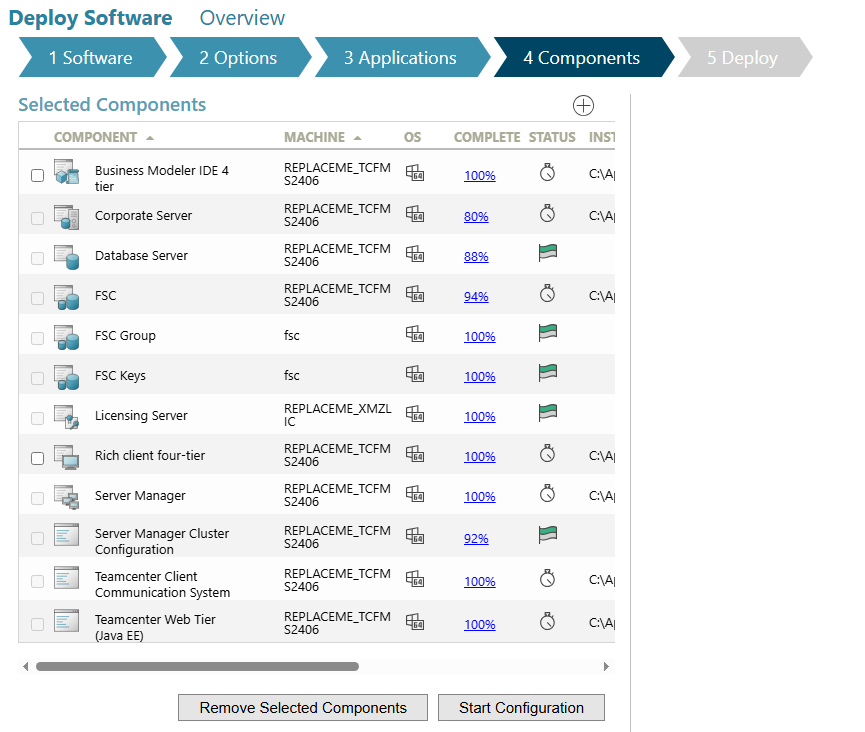Click the Server Manager Cluster Configuration icon
This screenshot has height=732, width=865.
click(x=67, y=535)
